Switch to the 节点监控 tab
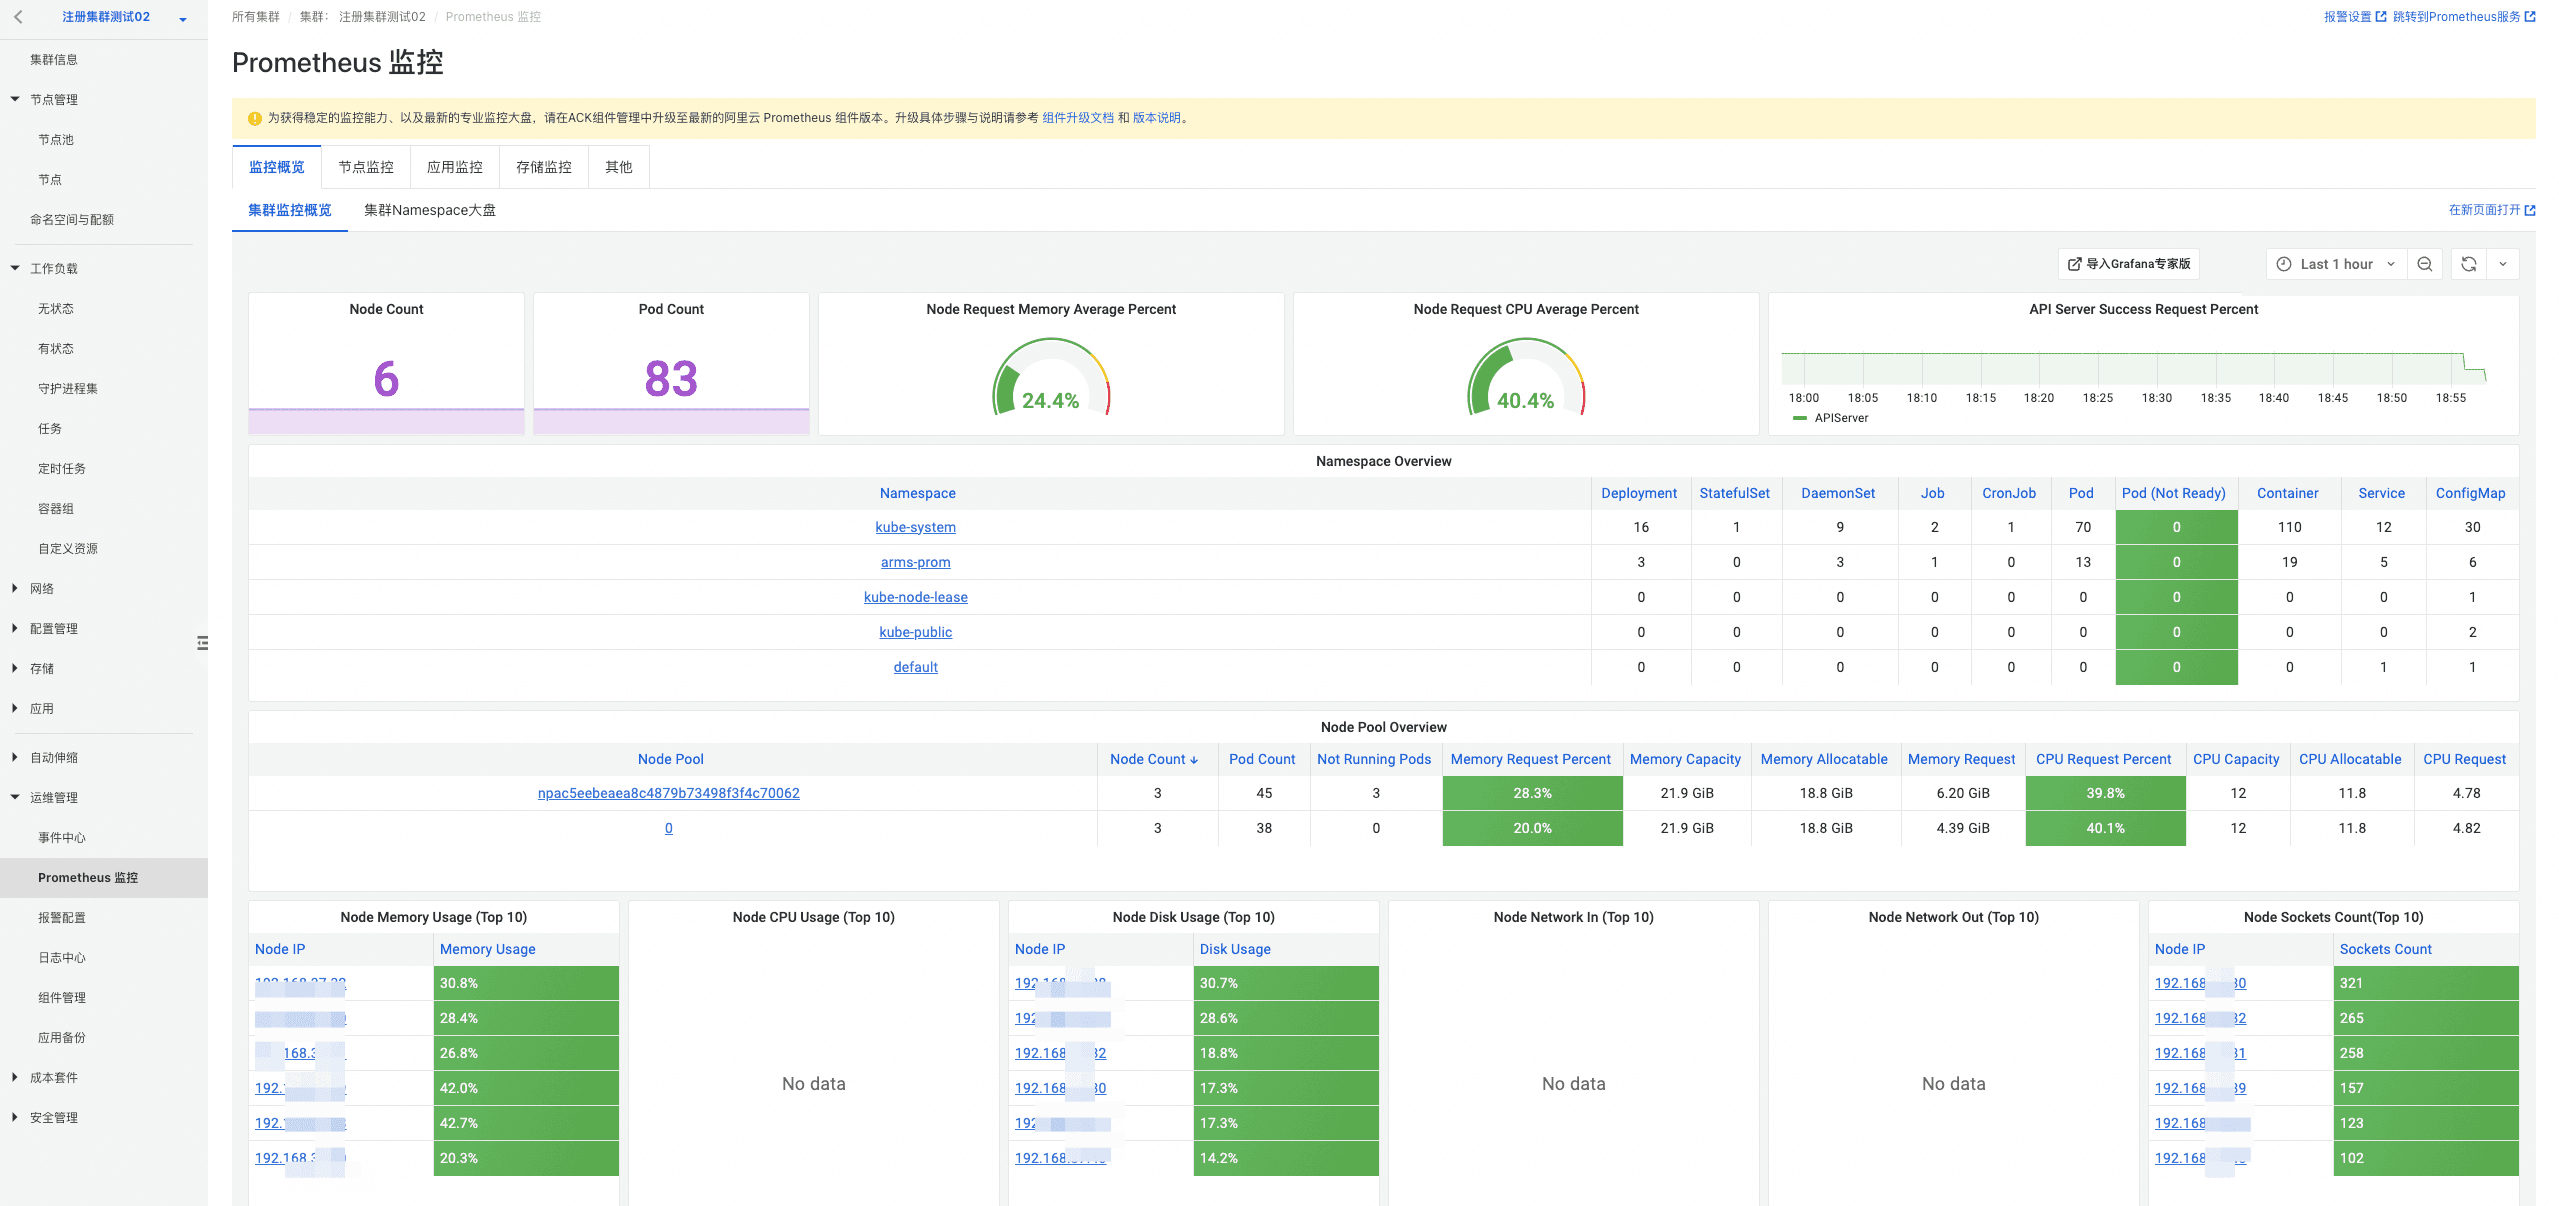 pyautogui.click(x=365, y=167)
